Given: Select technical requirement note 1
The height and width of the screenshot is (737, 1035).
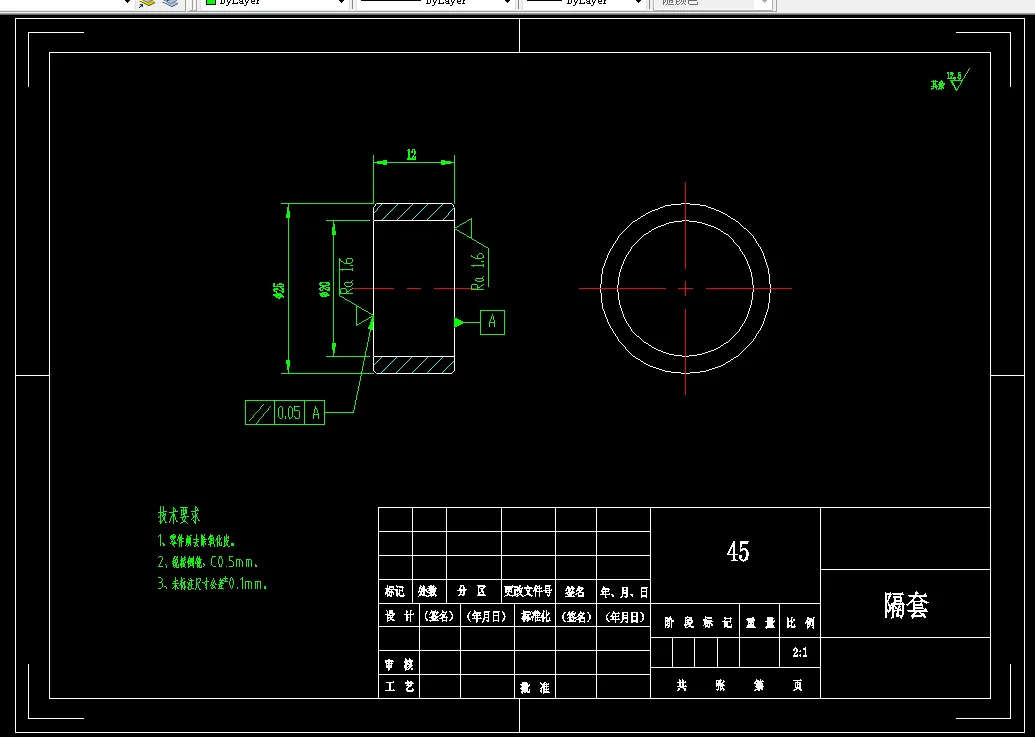Looking at the screenshot, I should coord(197,541).
